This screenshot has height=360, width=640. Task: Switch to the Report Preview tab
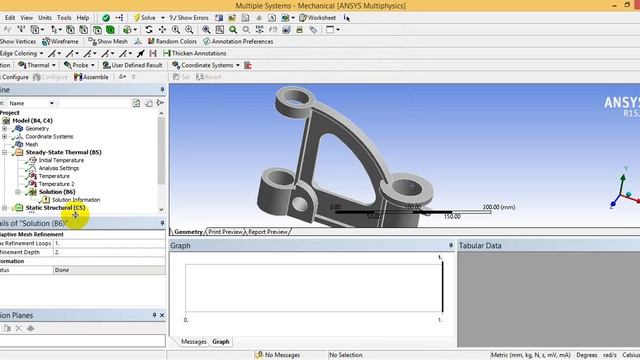[268, 231]
